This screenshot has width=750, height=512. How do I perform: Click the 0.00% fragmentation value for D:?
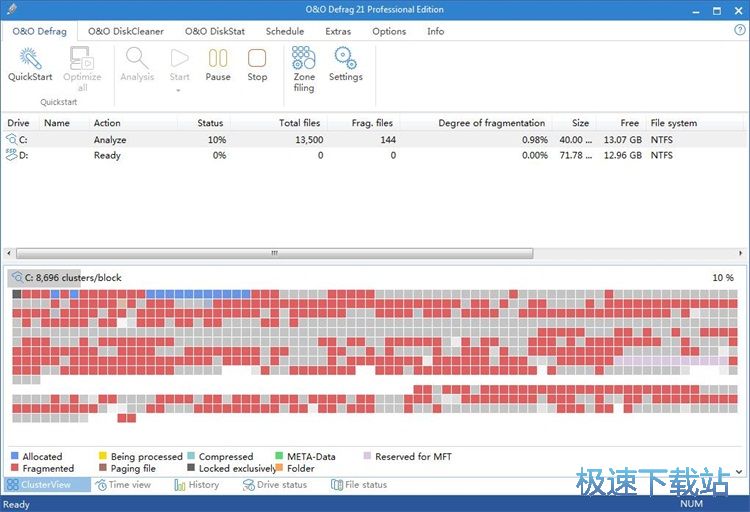point(535,155)
